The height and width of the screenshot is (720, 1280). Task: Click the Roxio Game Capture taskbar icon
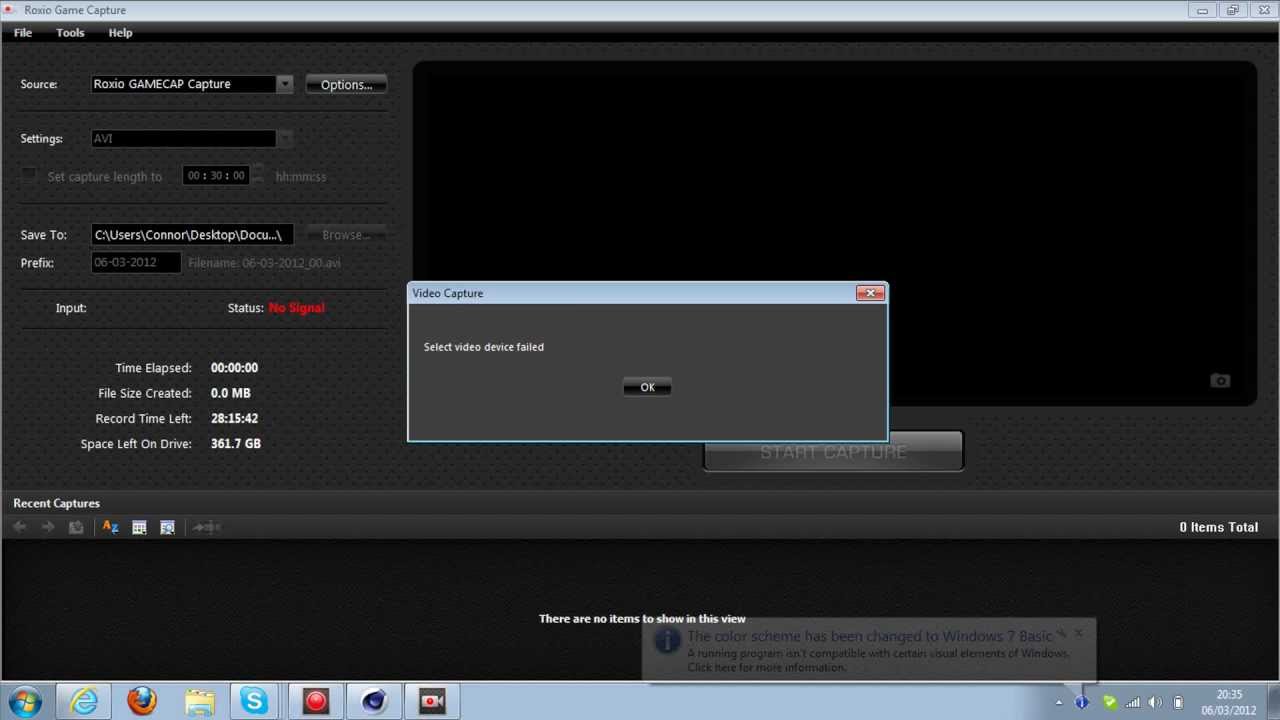tap(432, 701)
